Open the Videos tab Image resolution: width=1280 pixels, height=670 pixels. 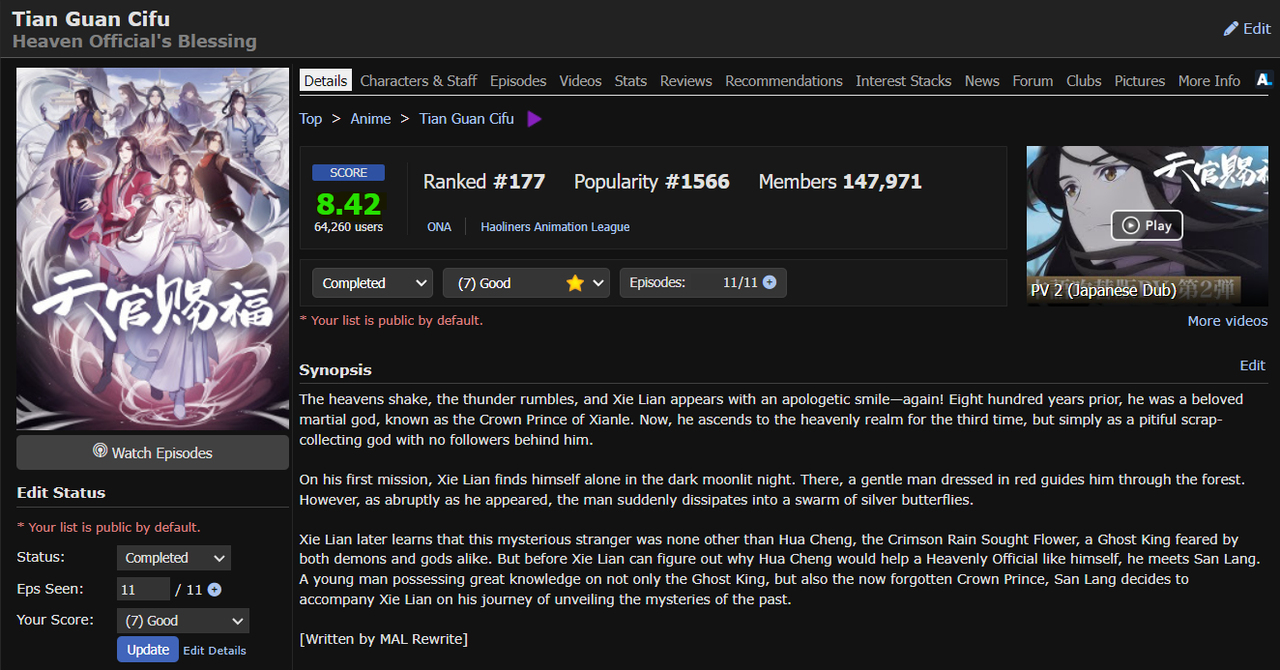click(x=581, y=81)
